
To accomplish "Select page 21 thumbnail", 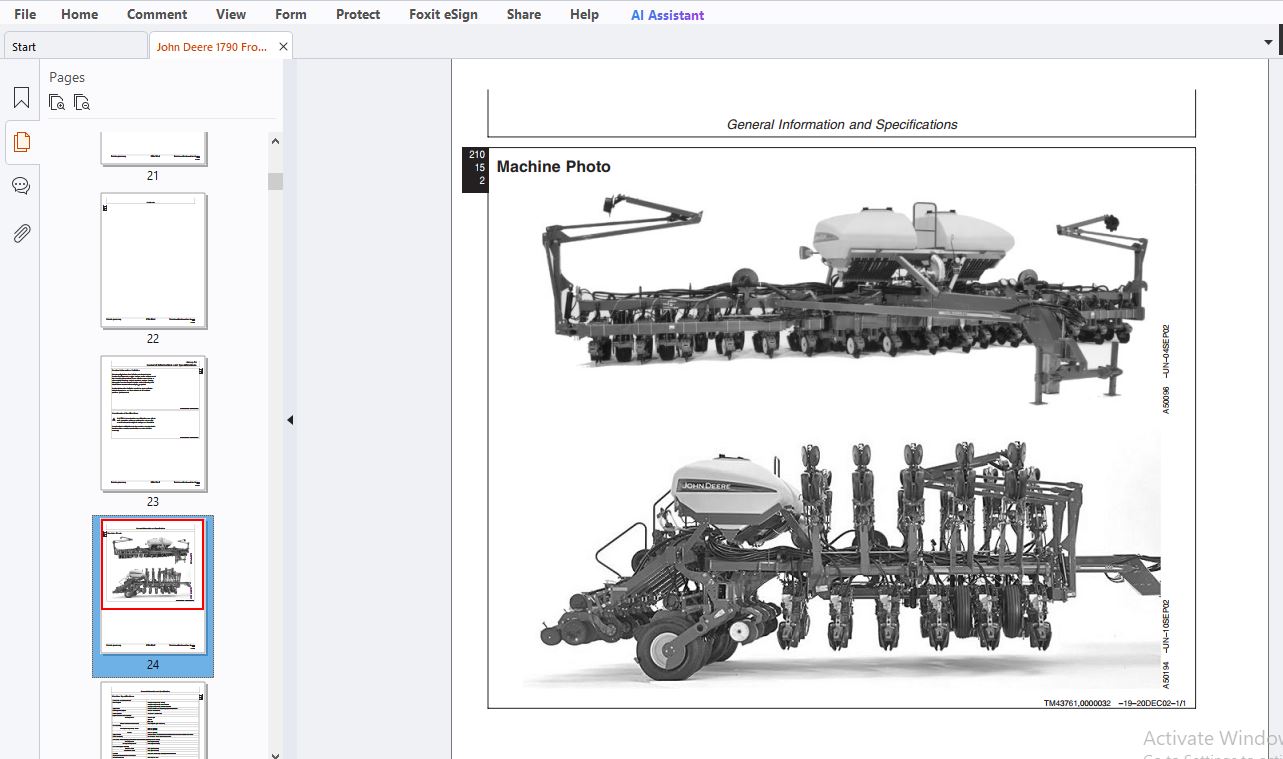I will [153, 148].
